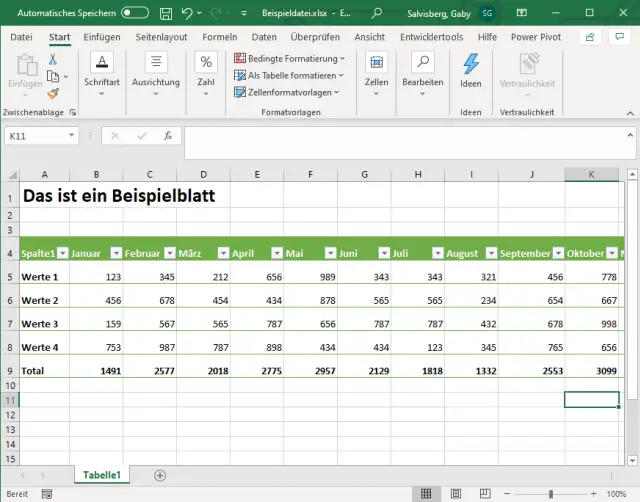Image resolution: width=640 pixels, height=502 pixels.
Task: Add a new sheet with plus icon
Action: (159, 475)
